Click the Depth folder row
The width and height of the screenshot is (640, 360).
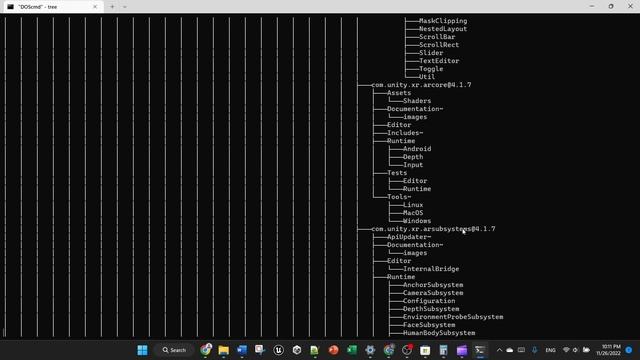(x=413, y=157)
